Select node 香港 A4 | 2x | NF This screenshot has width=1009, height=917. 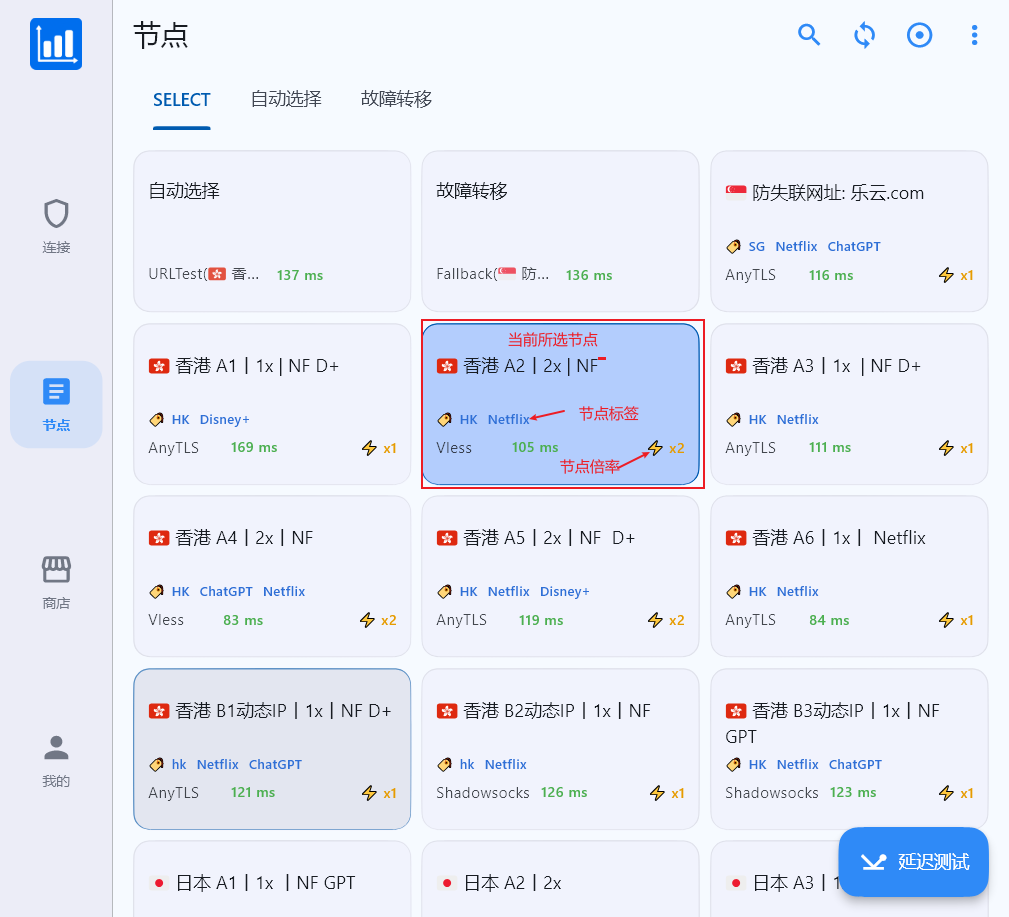272,577
